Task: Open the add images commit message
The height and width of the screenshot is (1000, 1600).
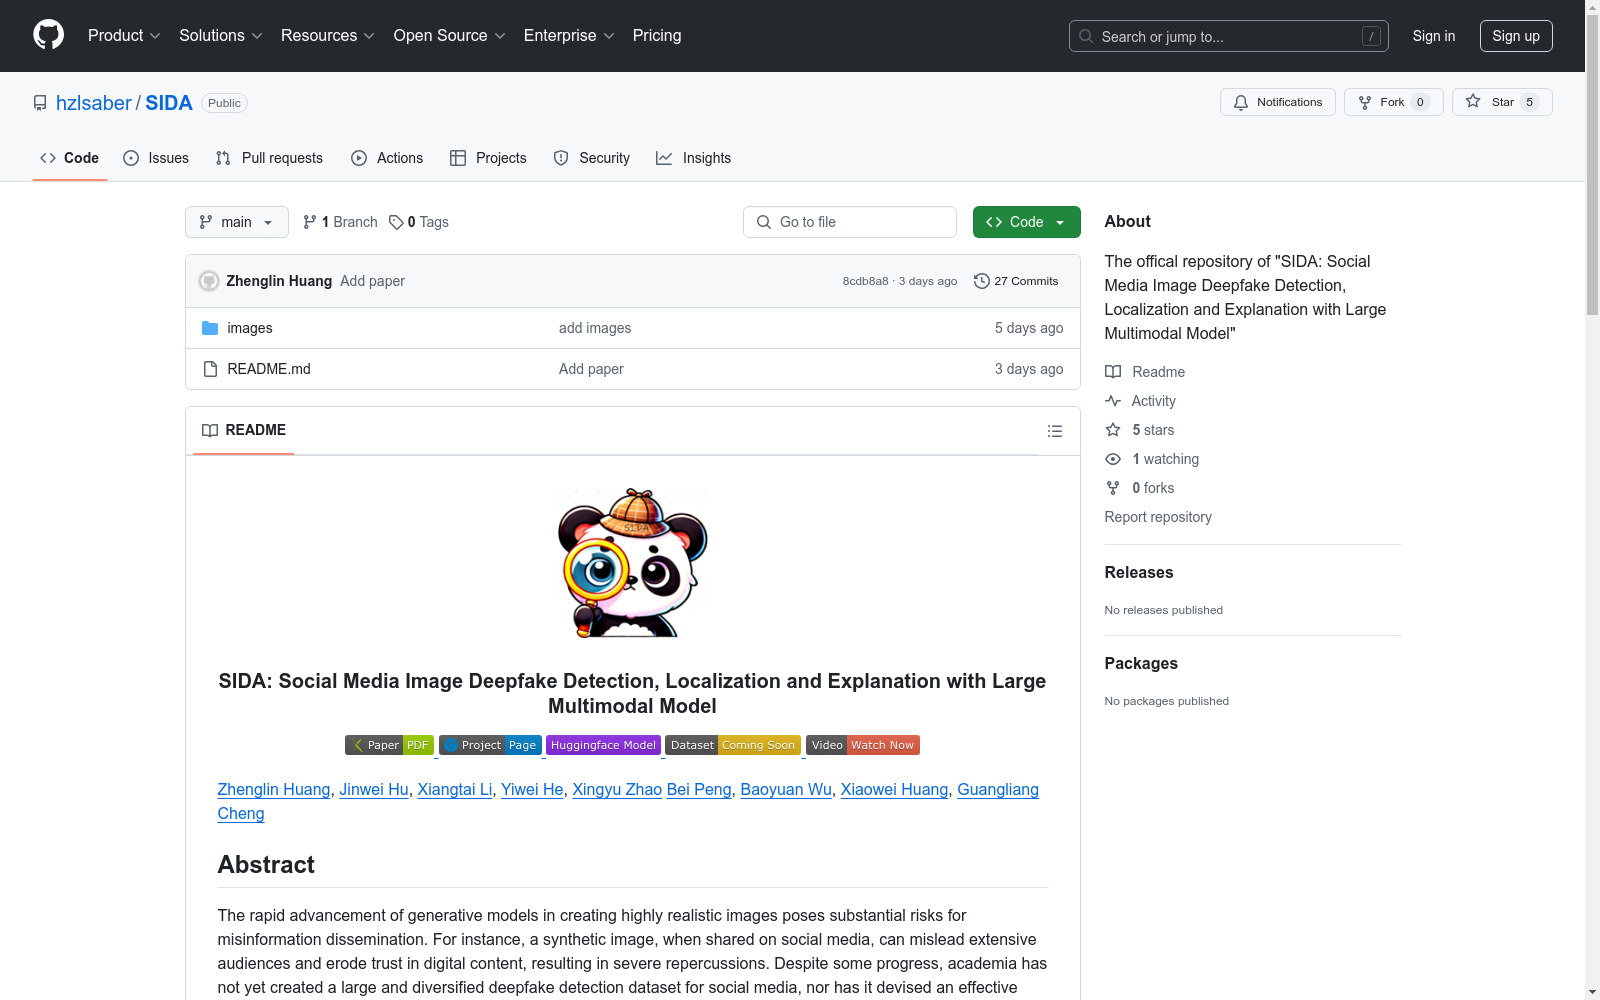Action: click(595, 328)
